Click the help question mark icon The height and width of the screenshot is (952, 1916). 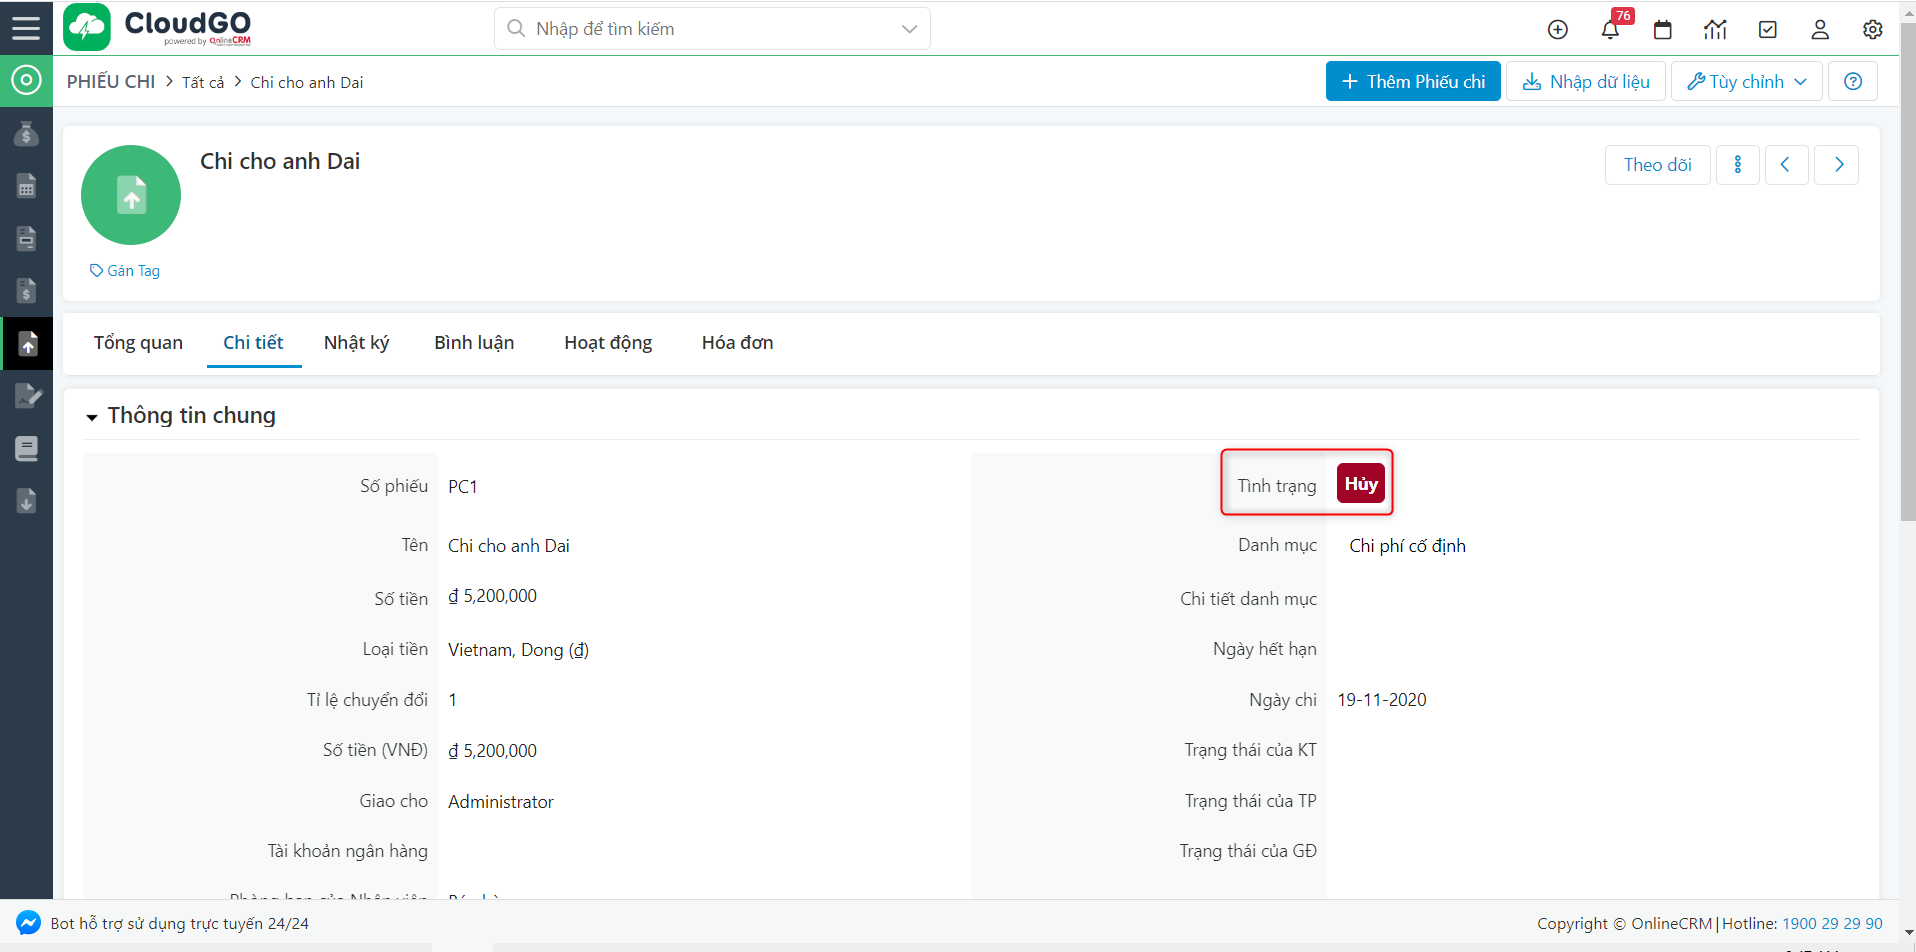point(1853,82)
